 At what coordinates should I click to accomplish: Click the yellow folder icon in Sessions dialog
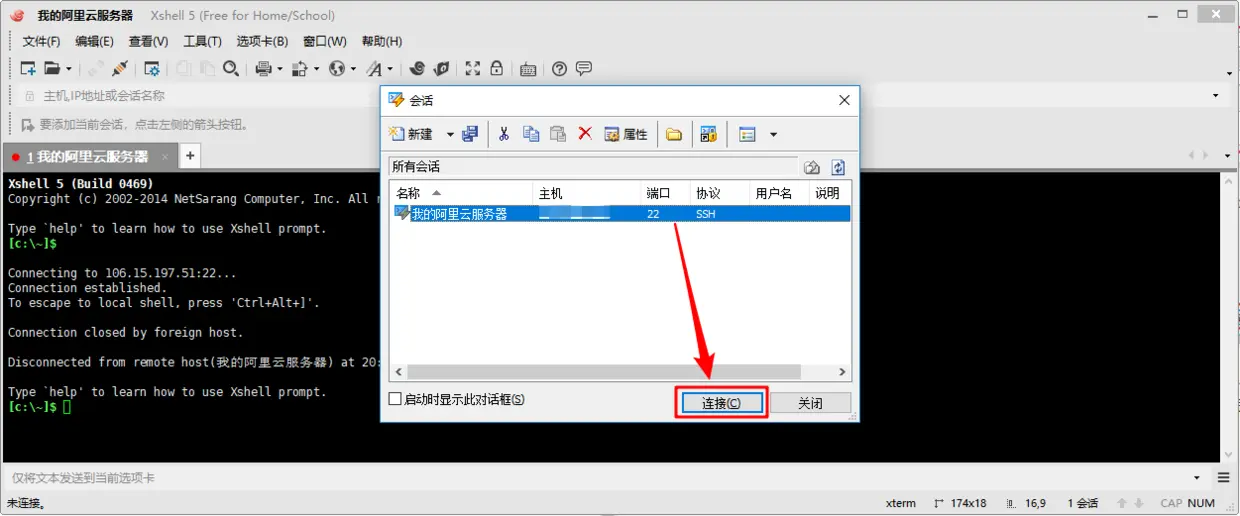(x=674, y=134)
